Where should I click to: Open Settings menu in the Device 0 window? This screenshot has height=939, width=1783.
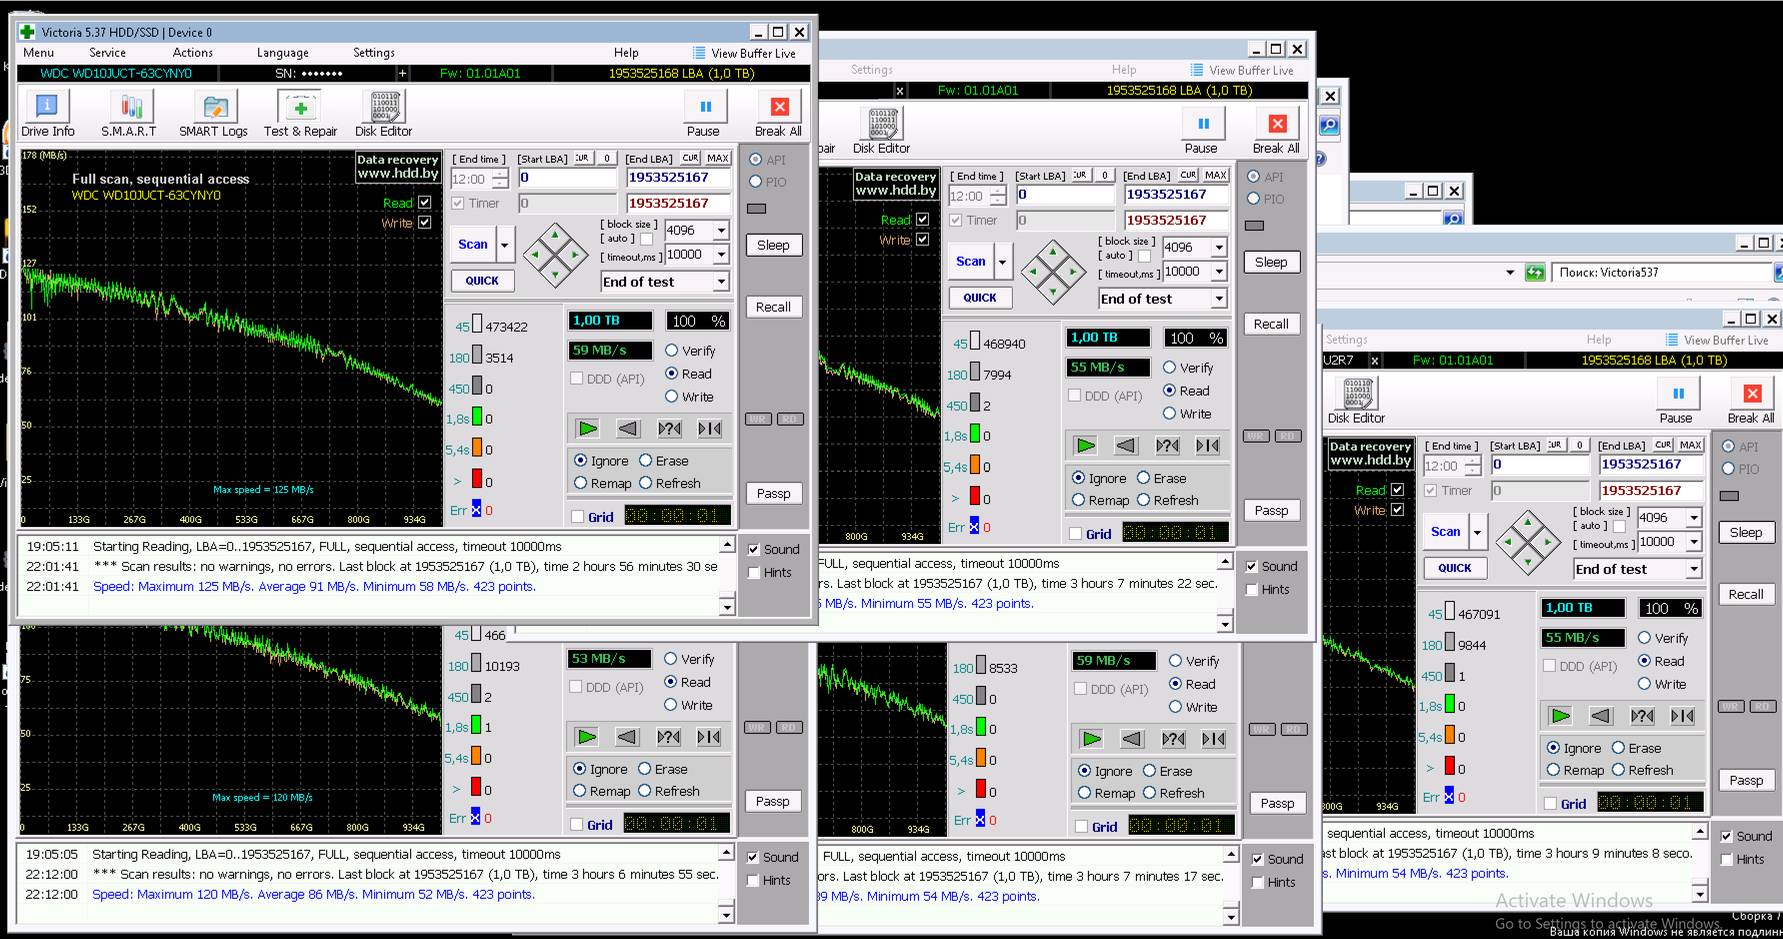[x=373, y=53]
